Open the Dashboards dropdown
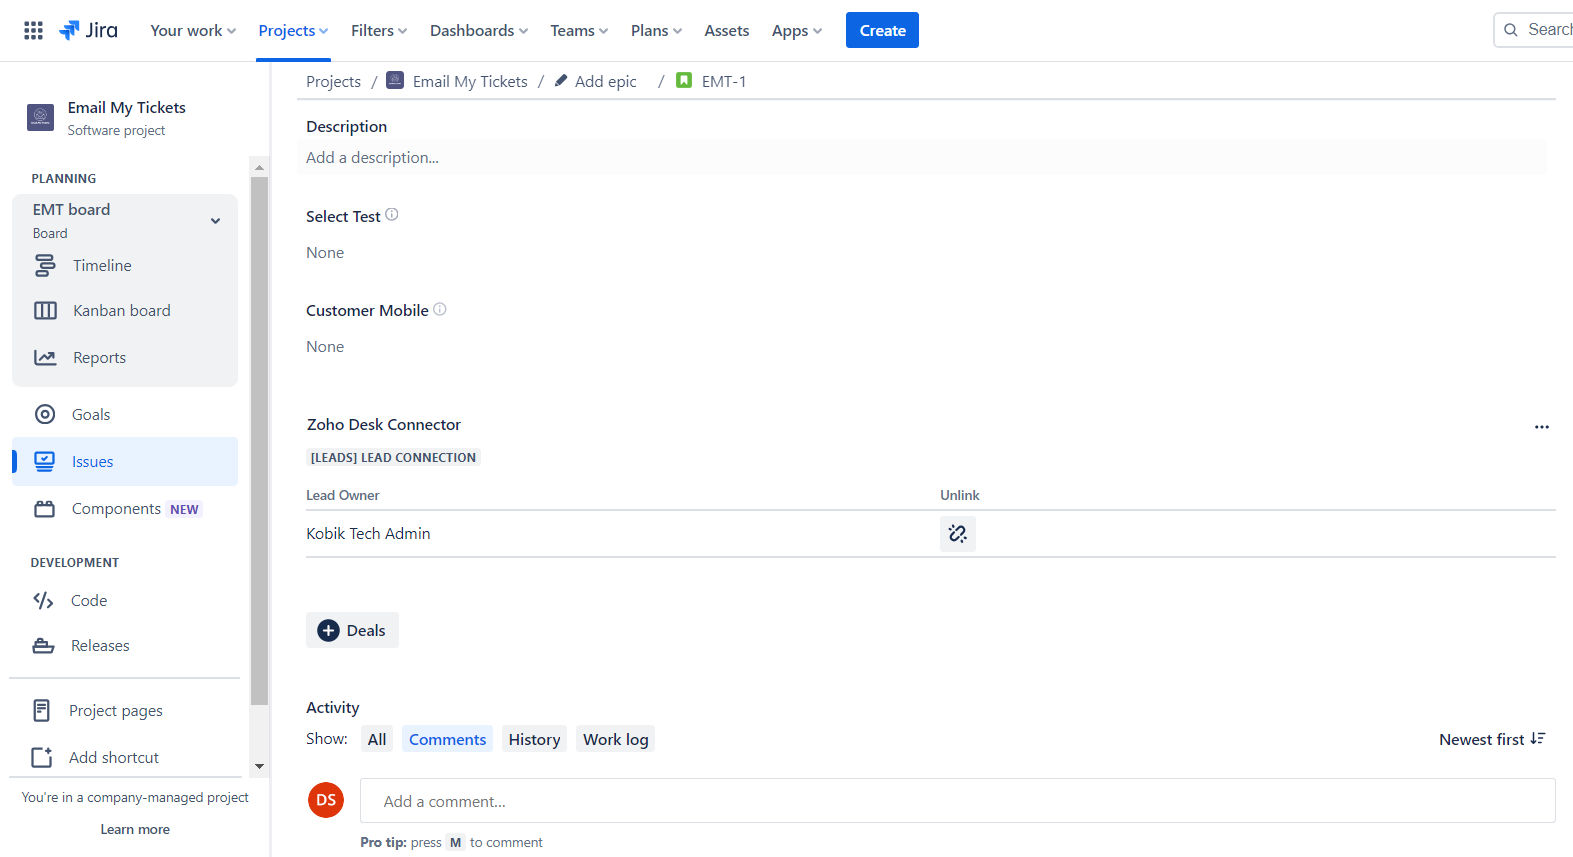 pos(479,30)
